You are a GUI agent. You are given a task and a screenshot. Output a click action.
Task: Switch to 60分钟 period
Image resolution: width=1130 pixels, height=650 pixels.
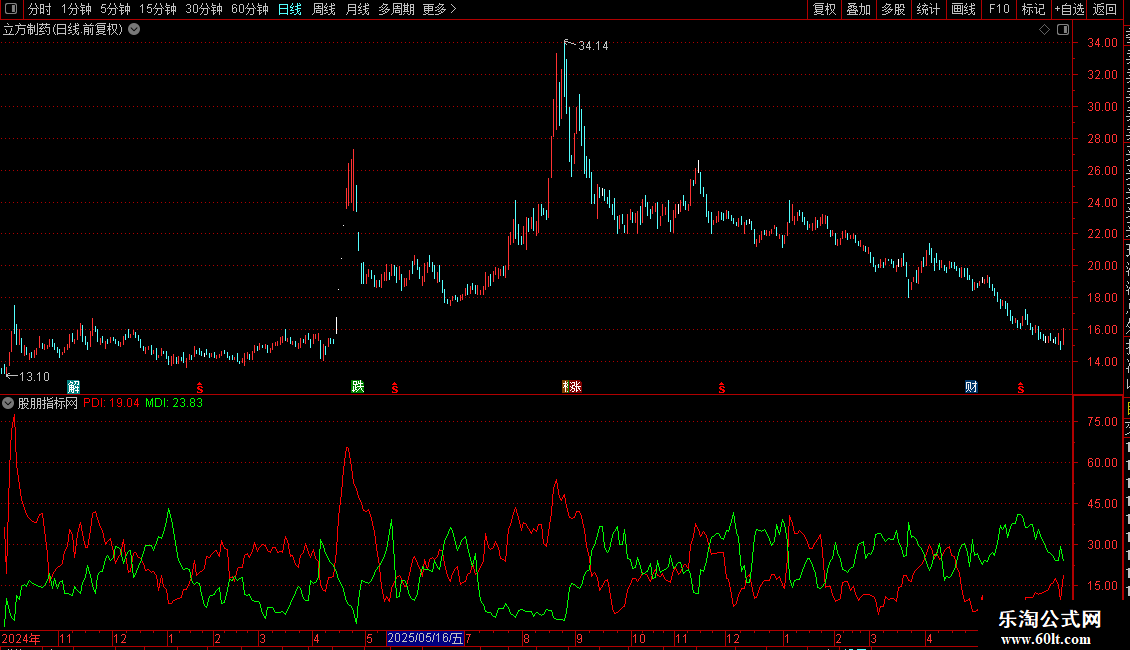[x=250, y=9]
